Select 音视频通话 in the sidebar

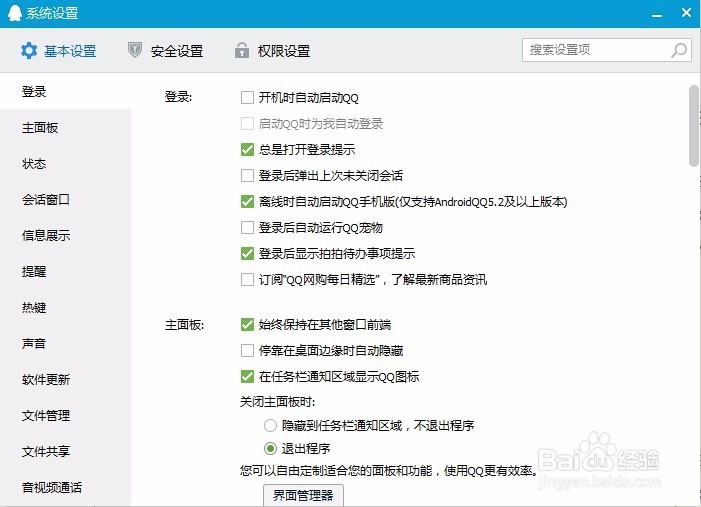[65, 487]
